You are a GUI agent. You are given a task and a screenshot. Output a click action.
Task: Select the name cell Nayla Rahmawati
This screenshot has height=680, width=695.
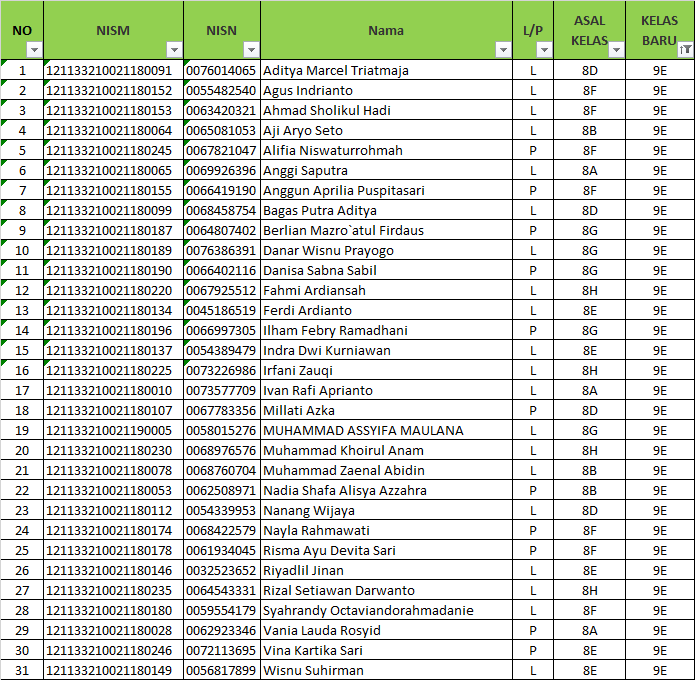[x=387, y=530]
